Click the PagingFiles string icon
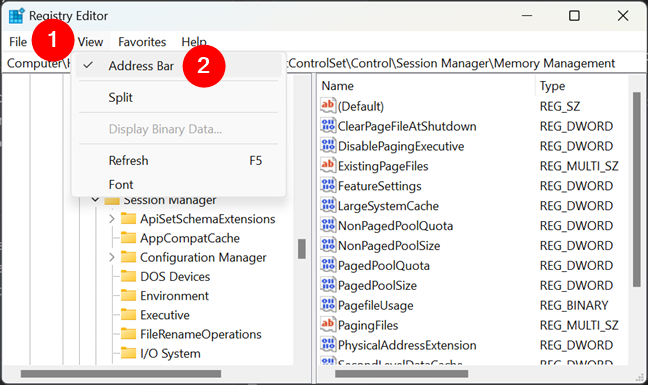The width and height of the screenshot is (648, 385). coord(328,324)
